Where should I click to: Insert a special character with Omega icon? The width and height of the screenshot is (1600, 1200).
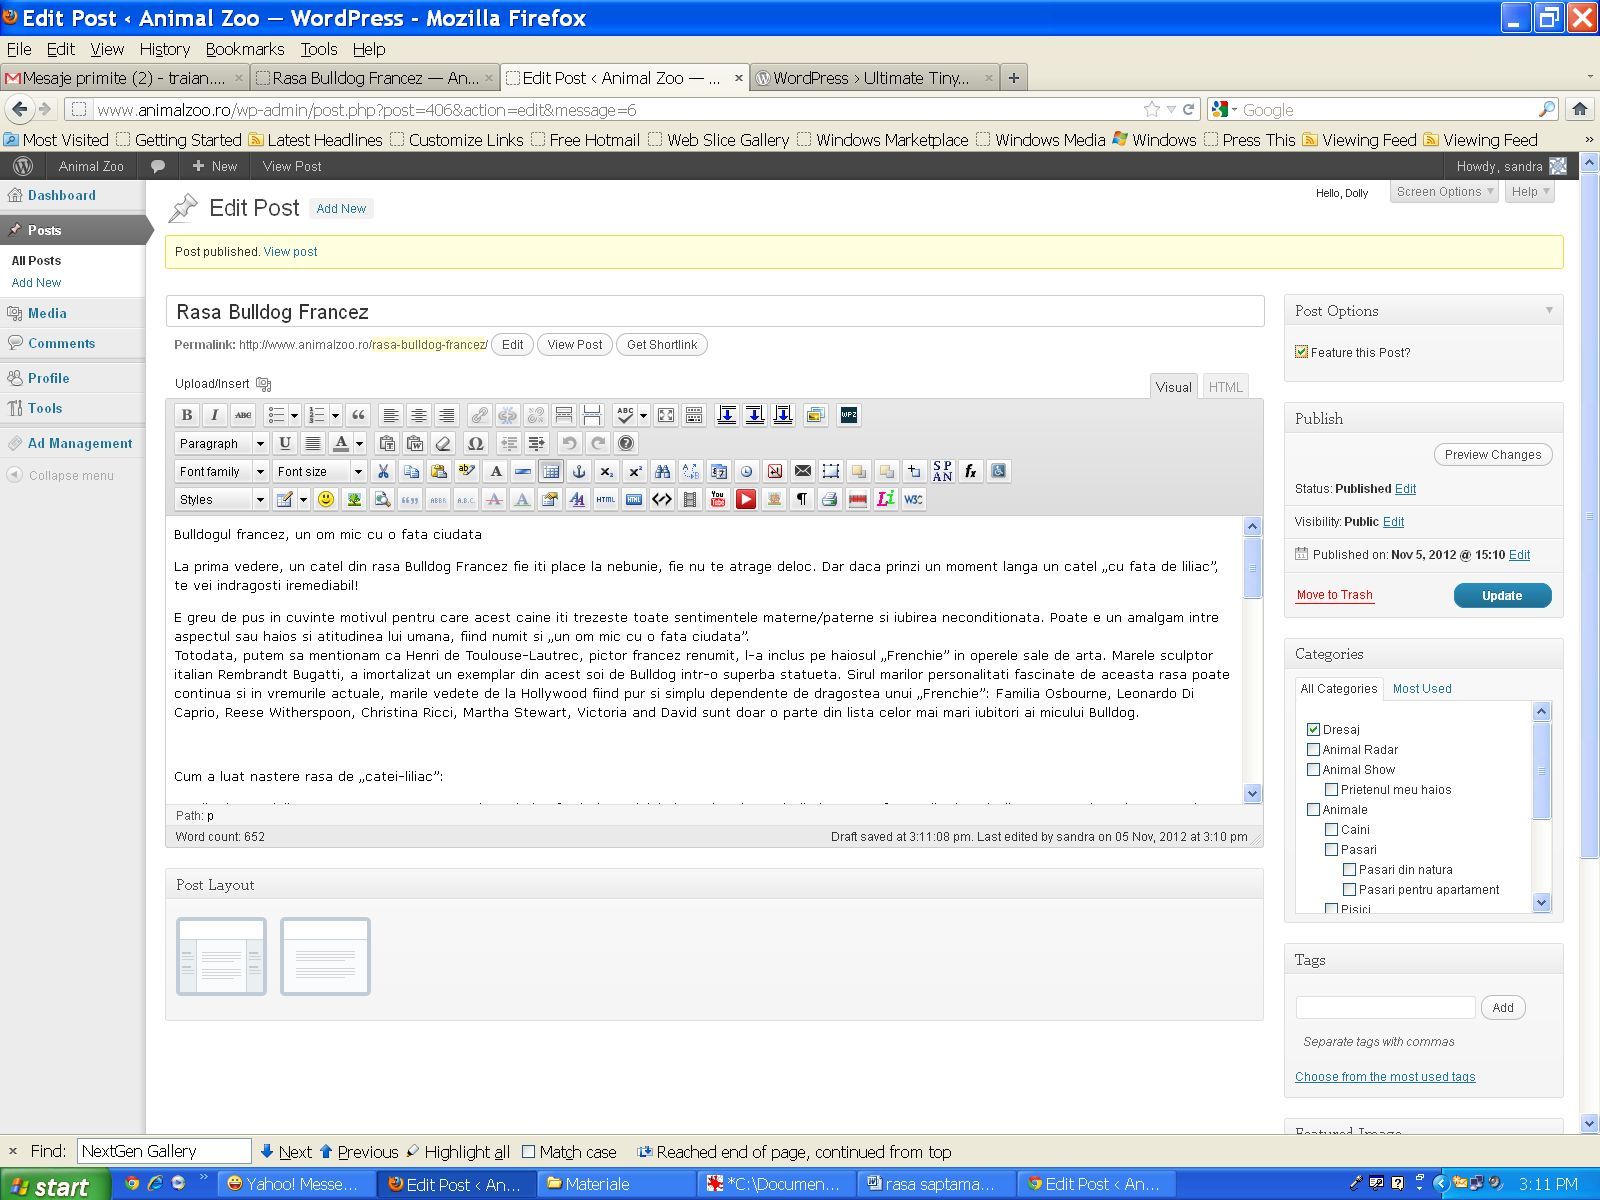[475, 443]
